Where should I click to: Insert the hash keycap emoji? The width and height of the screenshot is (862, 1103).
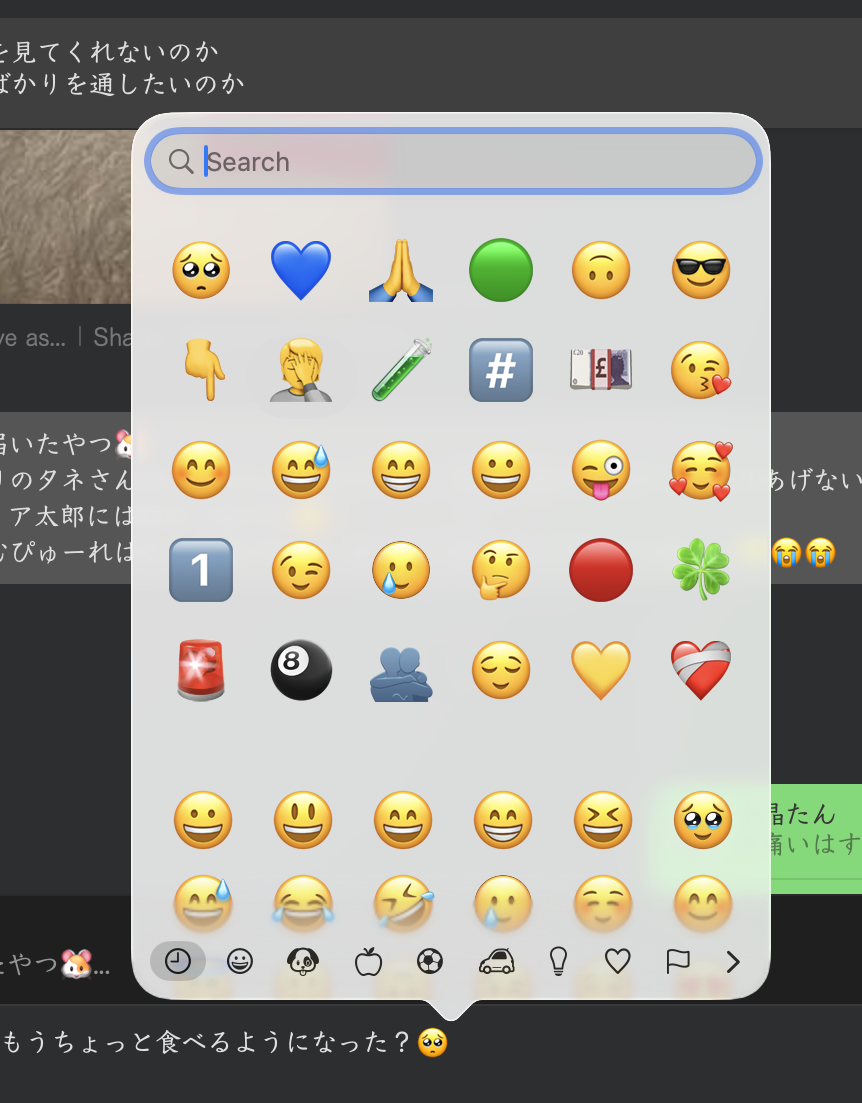tap(501, 370)
